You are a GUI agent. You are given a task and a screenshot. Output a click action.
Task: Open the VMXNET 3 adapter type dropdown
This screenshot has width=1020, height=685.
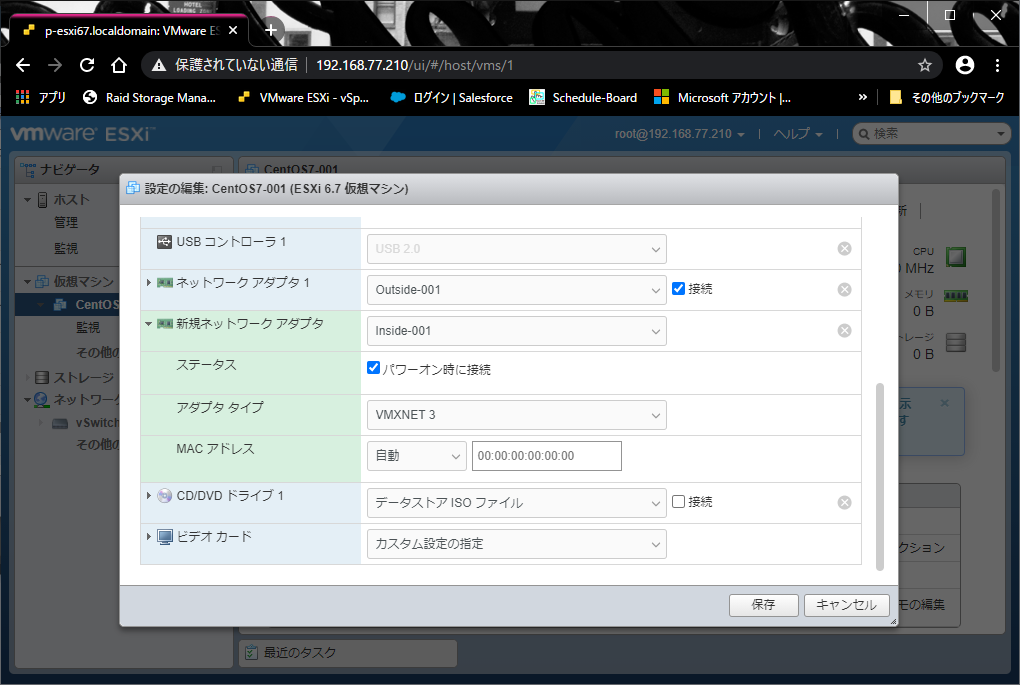(517, 415)
